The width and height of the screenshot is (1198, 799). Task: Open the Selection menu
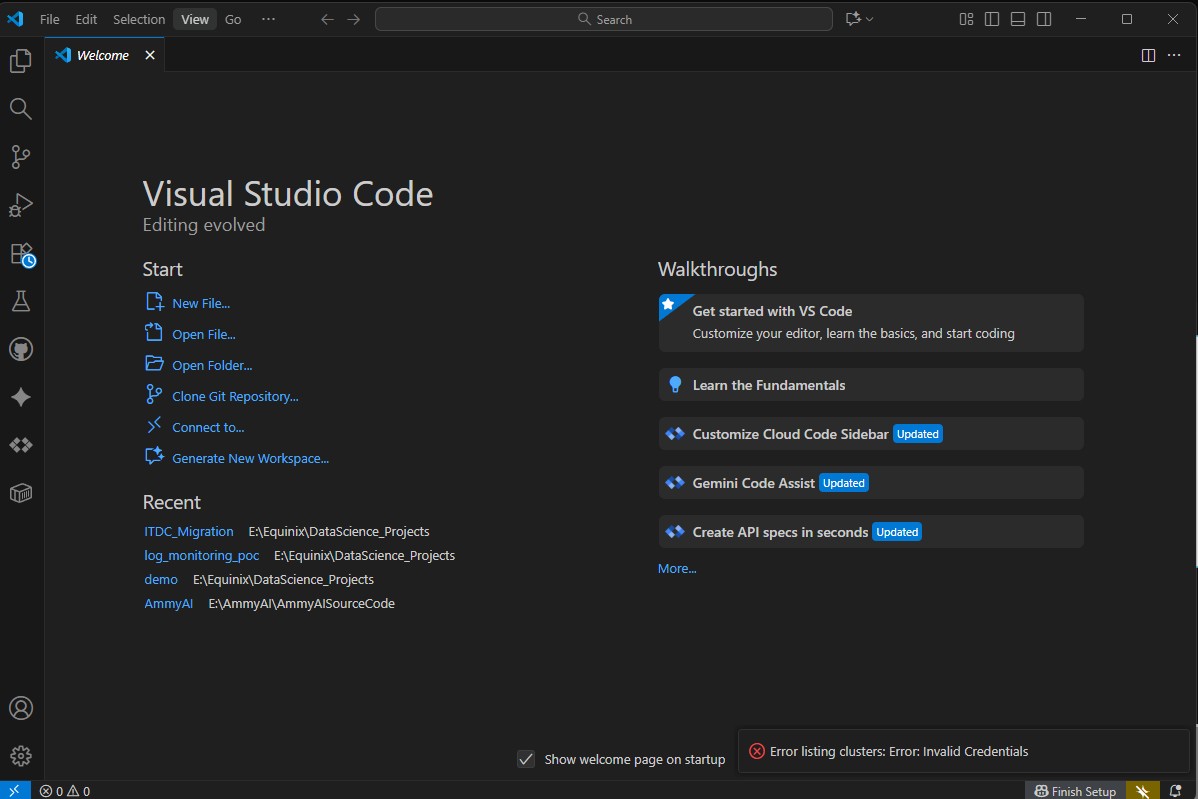point(139,19)
